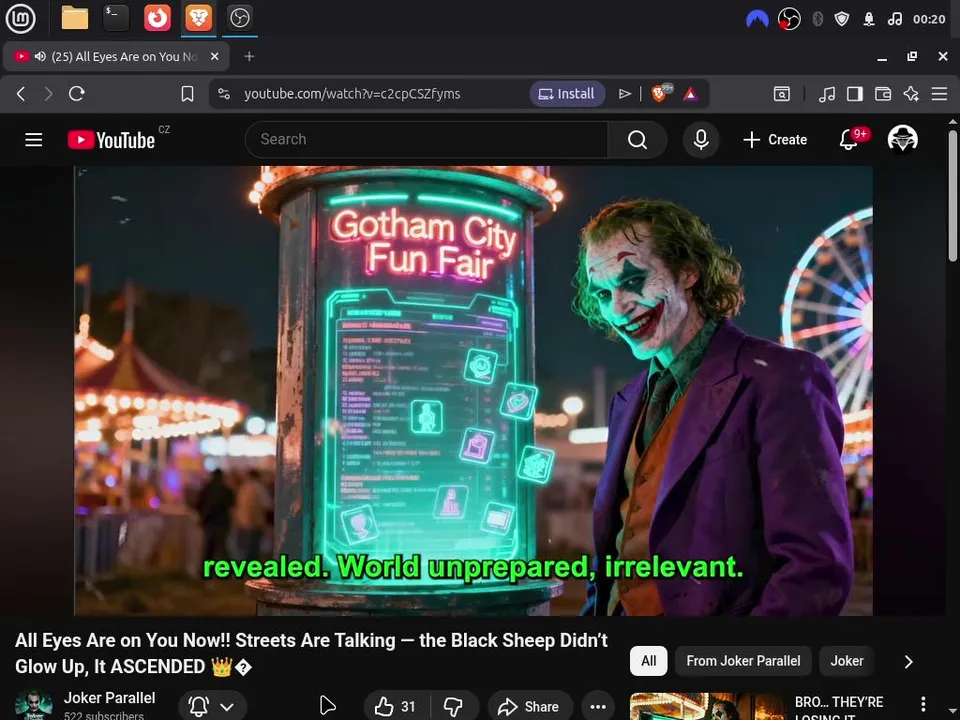Click the BRO... THEY'RE video title
960x720 pixels.
[839, 708]
